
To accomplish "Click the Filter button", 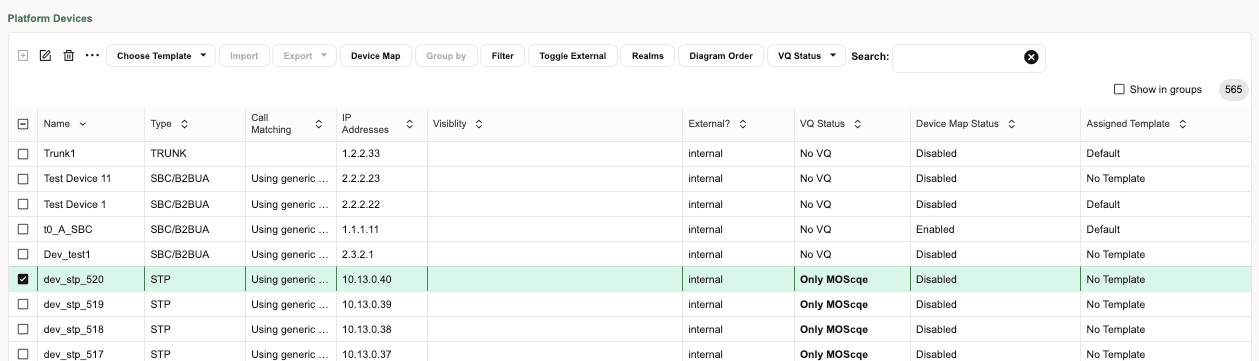I will coord(503,56).
